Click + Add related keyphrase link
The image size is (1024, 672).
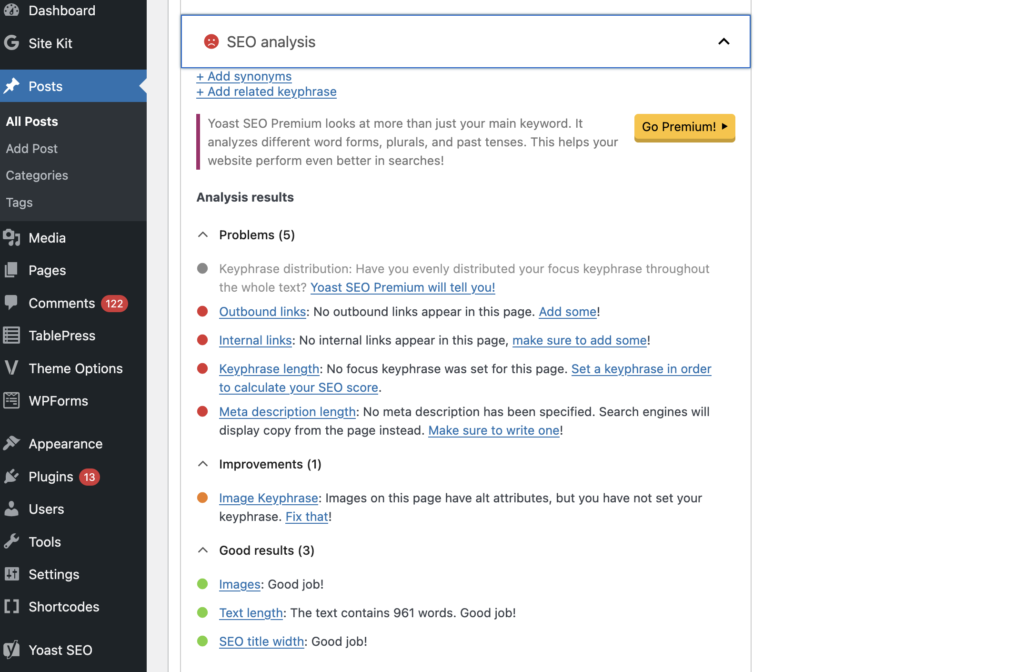[x=266, y=92]
